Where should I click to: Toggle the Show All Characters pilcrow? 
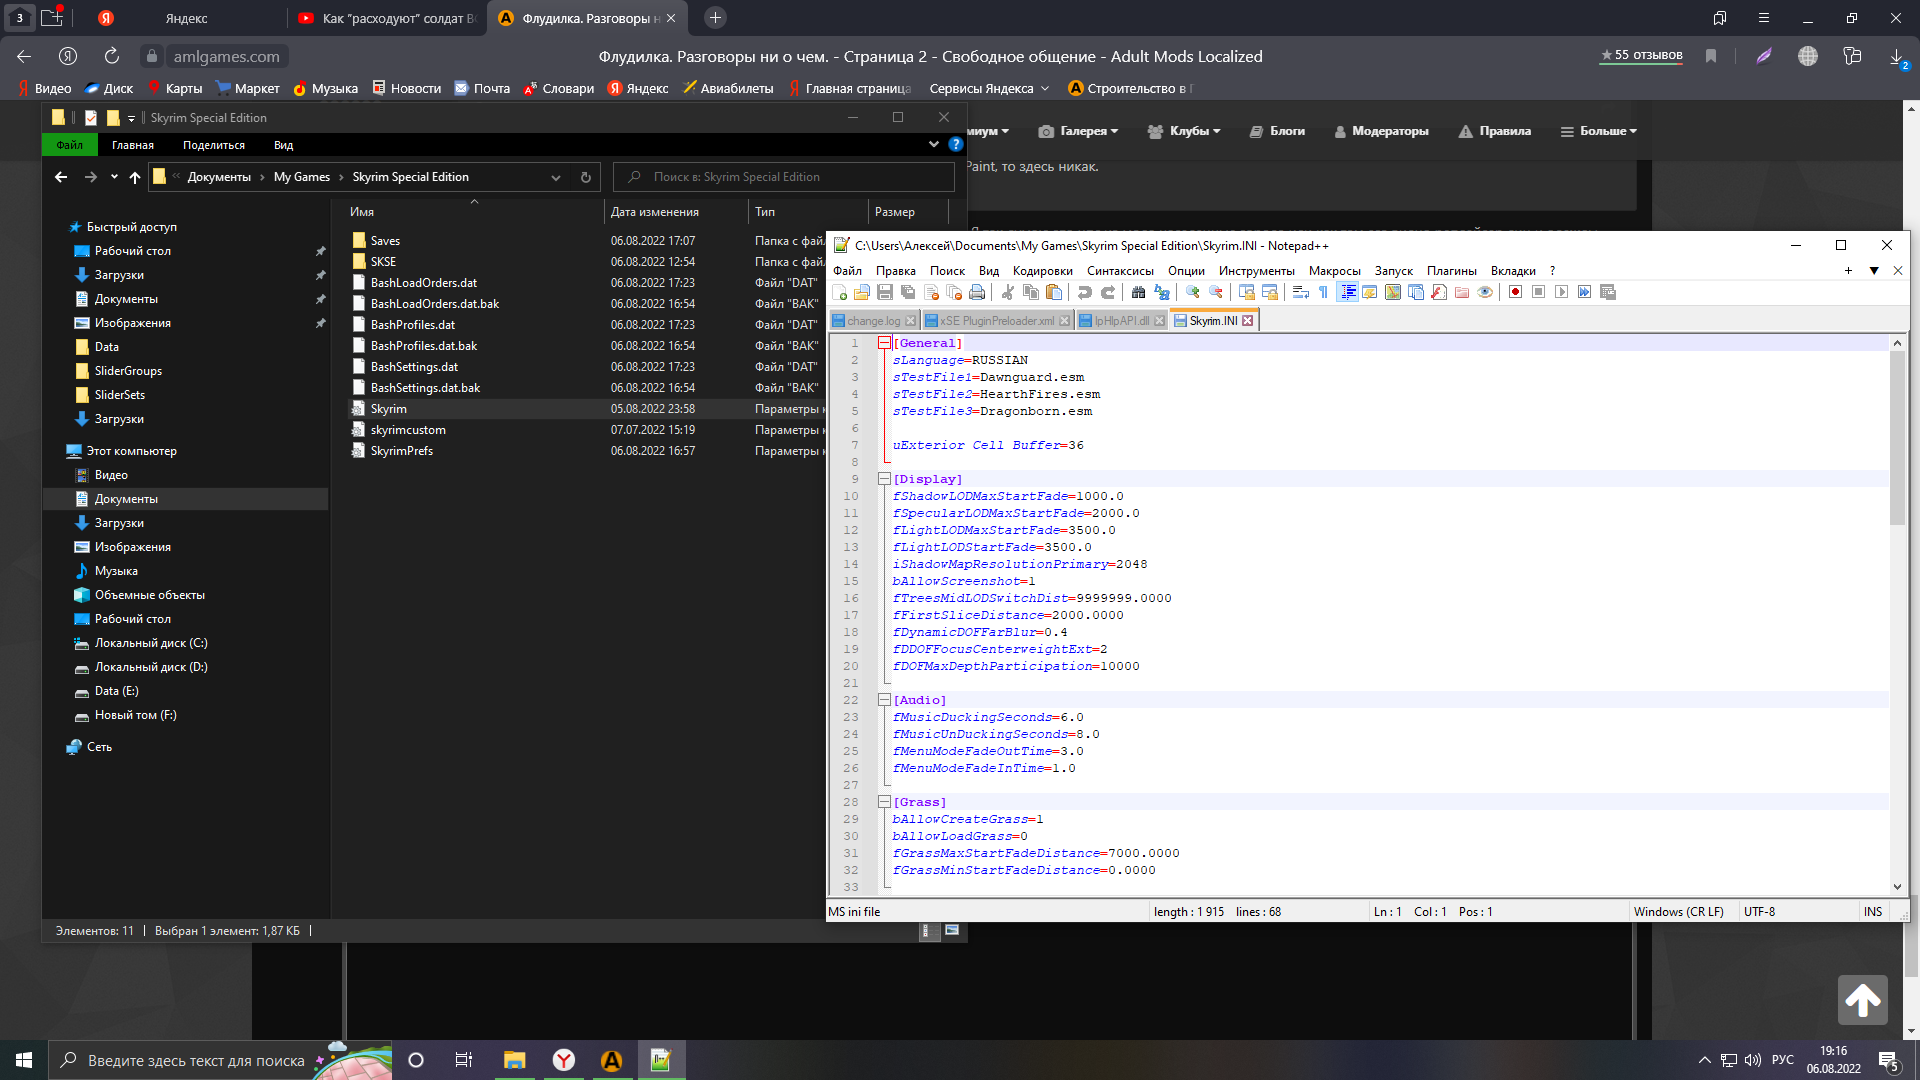coord(1323,292)
